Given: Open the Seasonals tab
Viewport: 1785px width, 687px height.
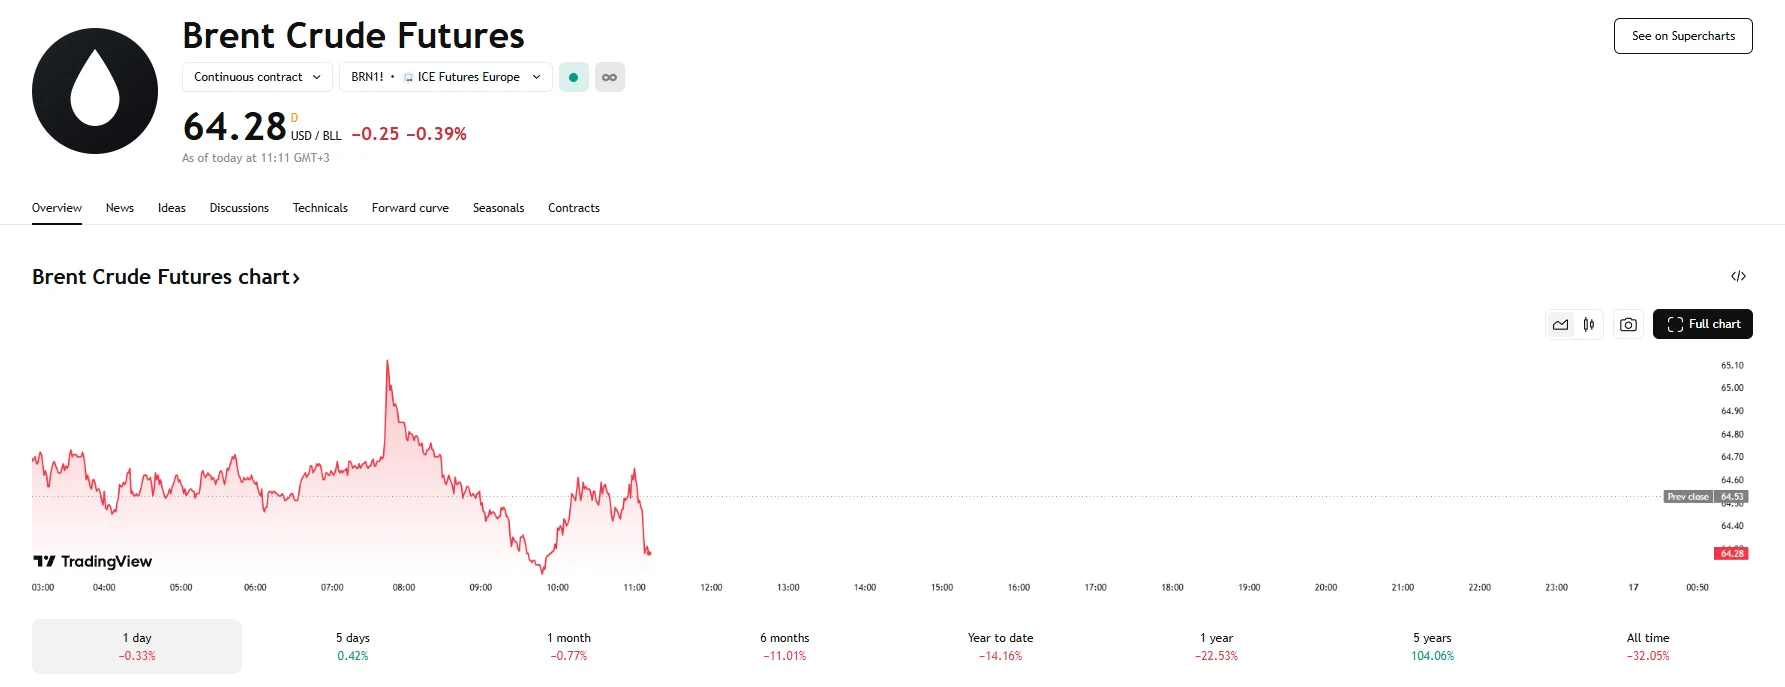Looking at the screenshot, I should point(498,208).
